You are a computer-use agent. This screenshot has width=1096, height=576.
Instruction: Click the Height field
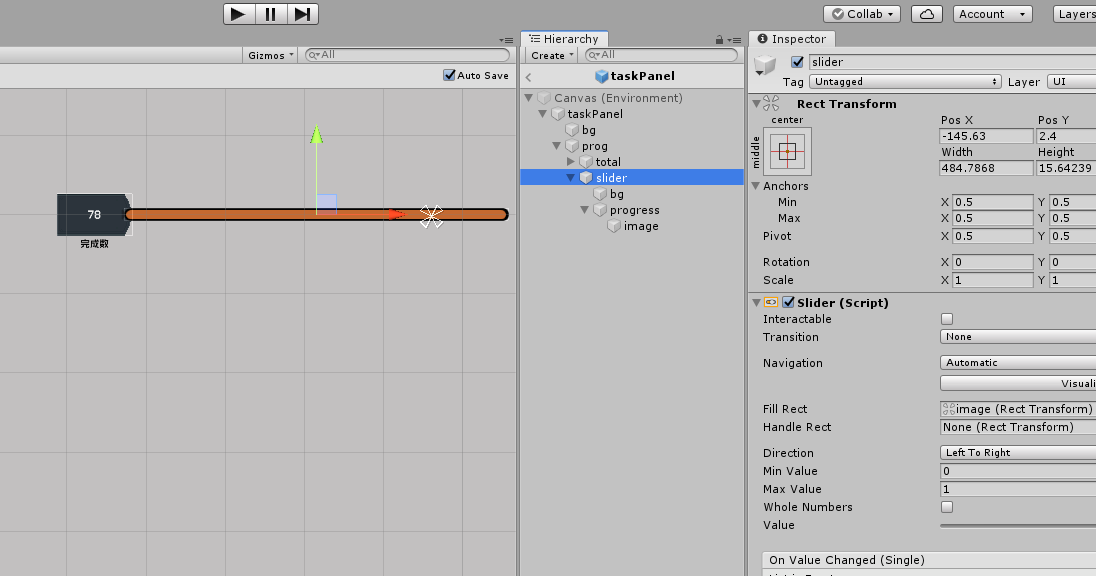1066,168
